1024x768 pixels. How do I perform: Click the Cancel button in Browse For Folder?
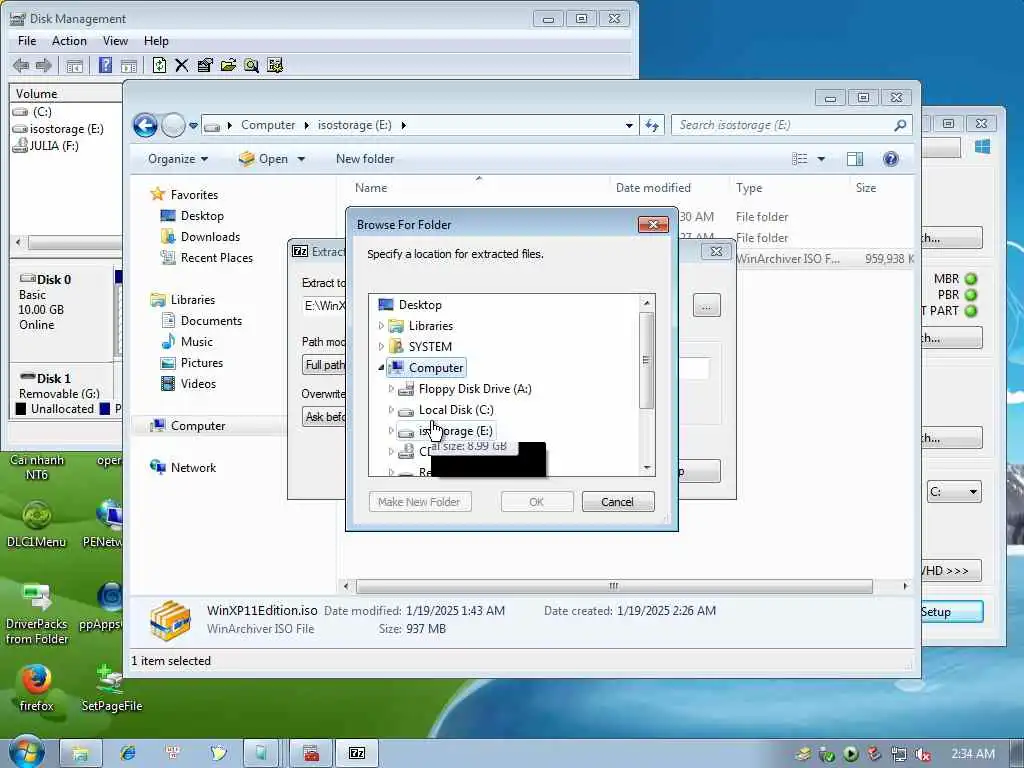(x=618, y=502)
